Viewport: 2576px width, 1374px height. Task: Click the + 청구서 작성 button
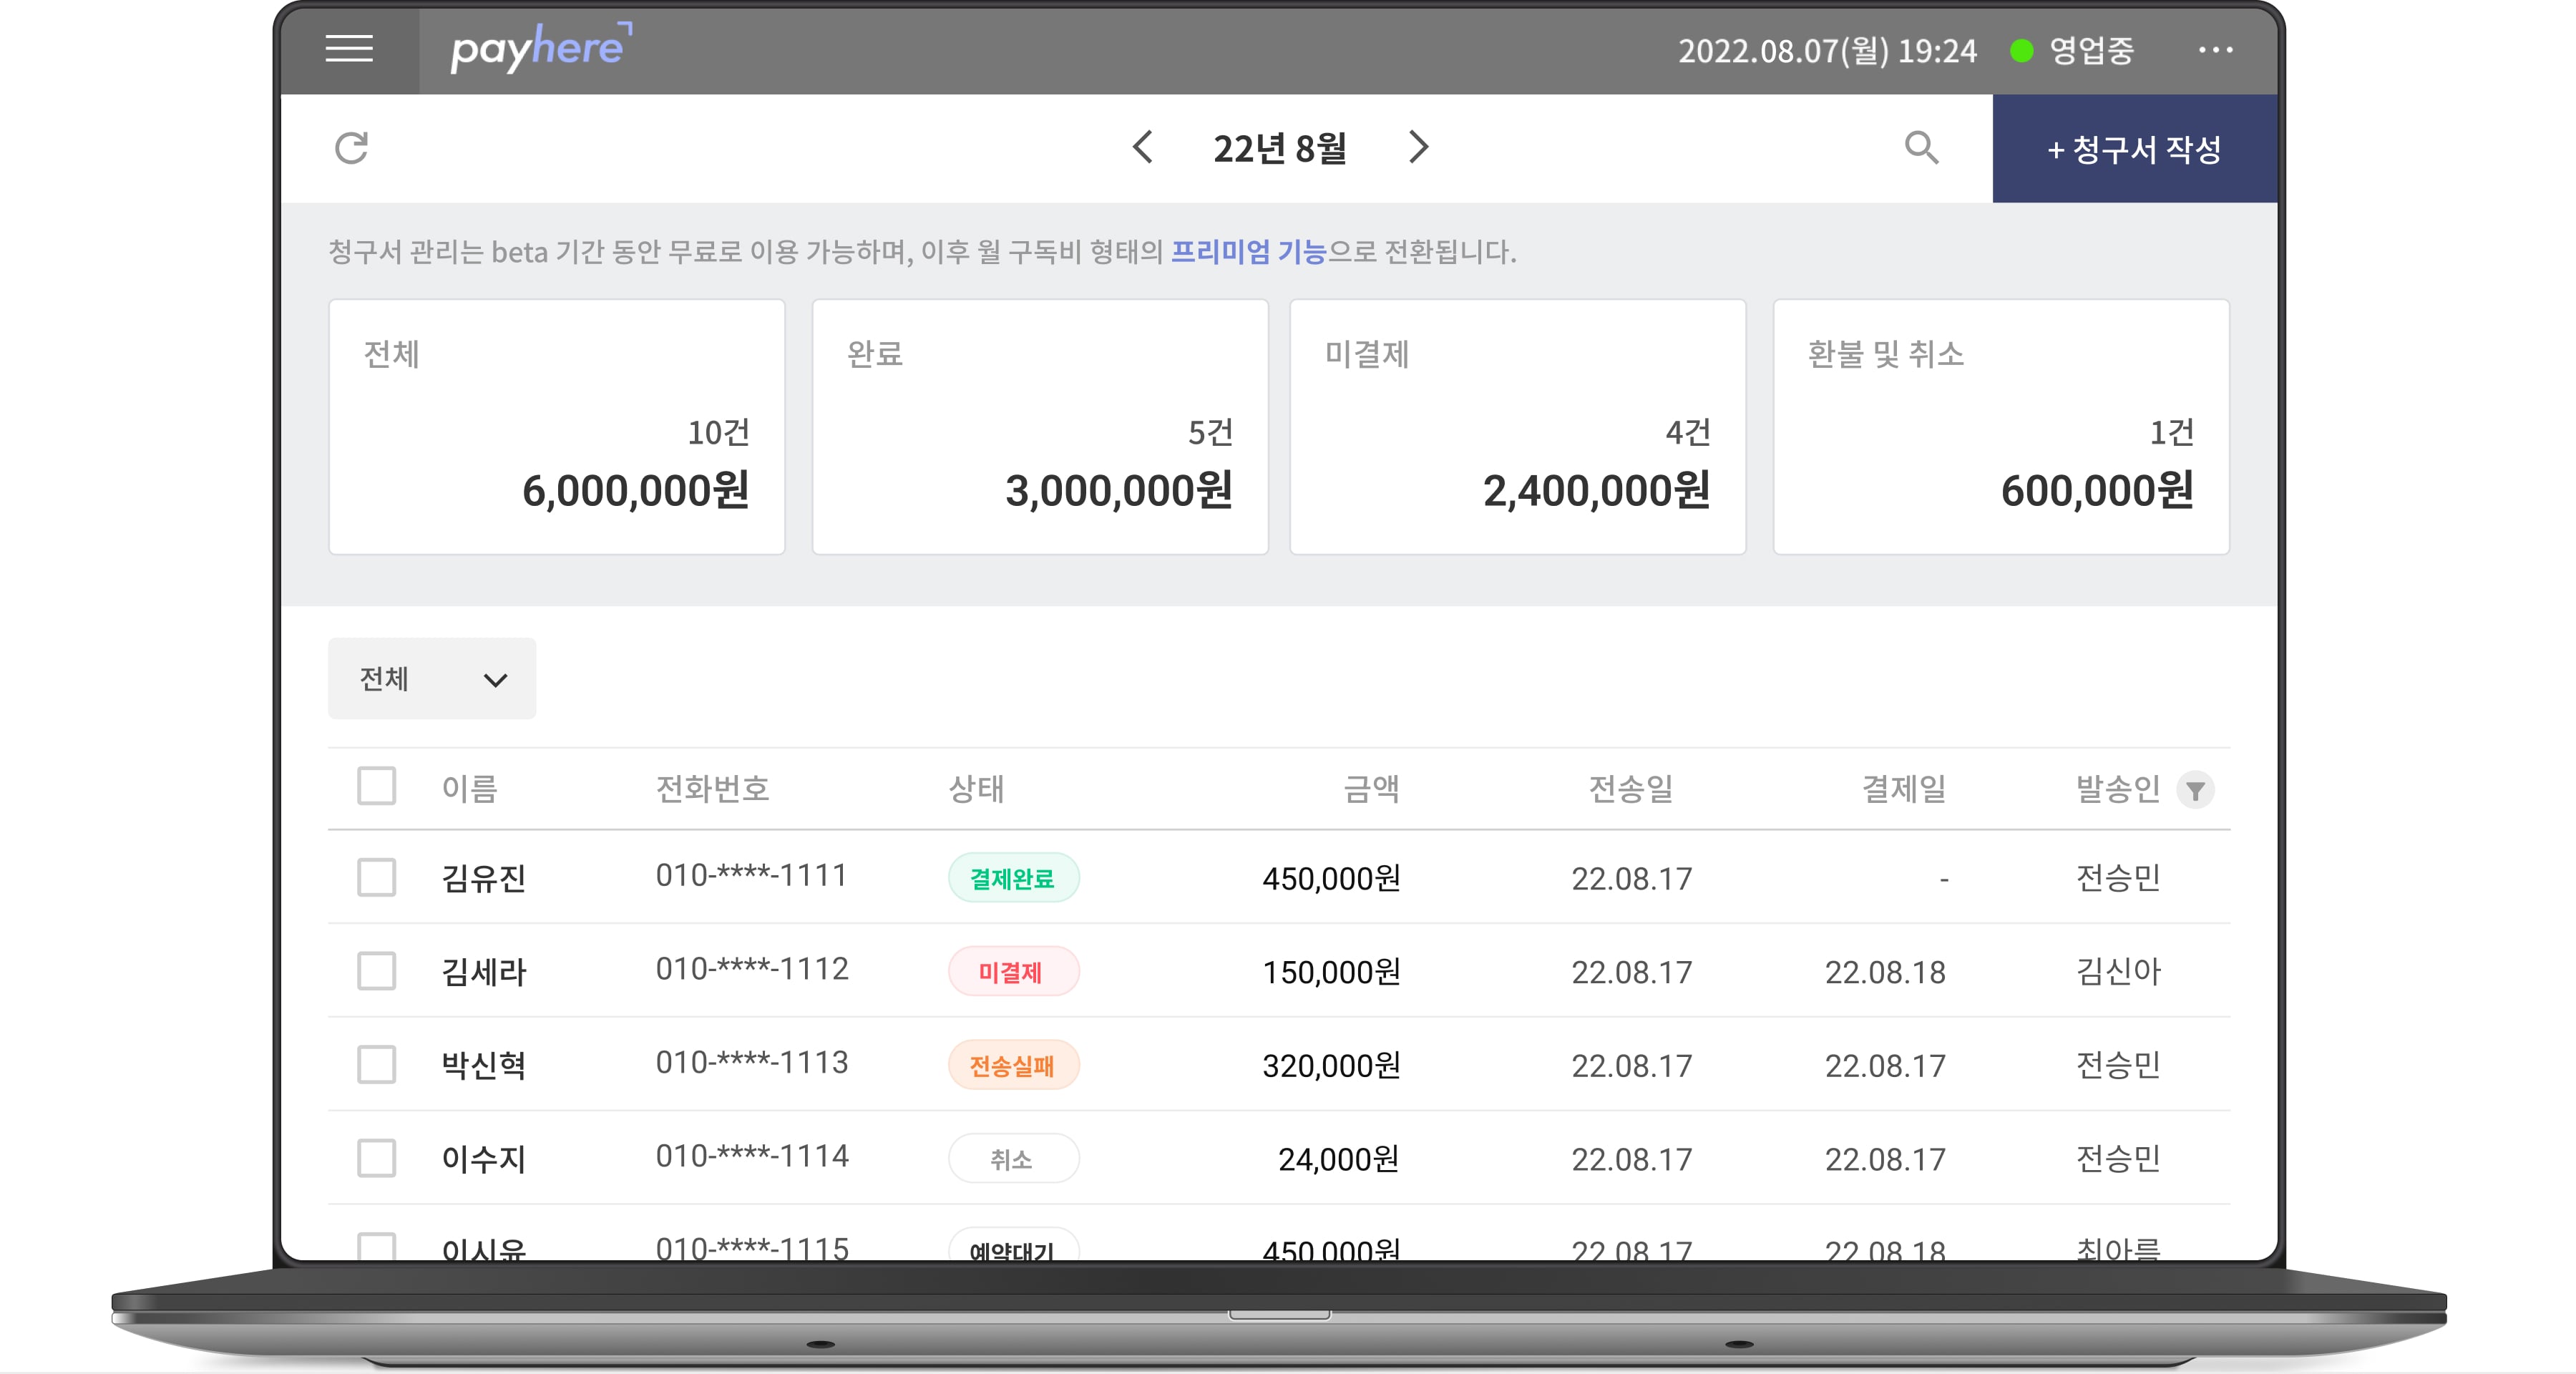(2134, 149)
